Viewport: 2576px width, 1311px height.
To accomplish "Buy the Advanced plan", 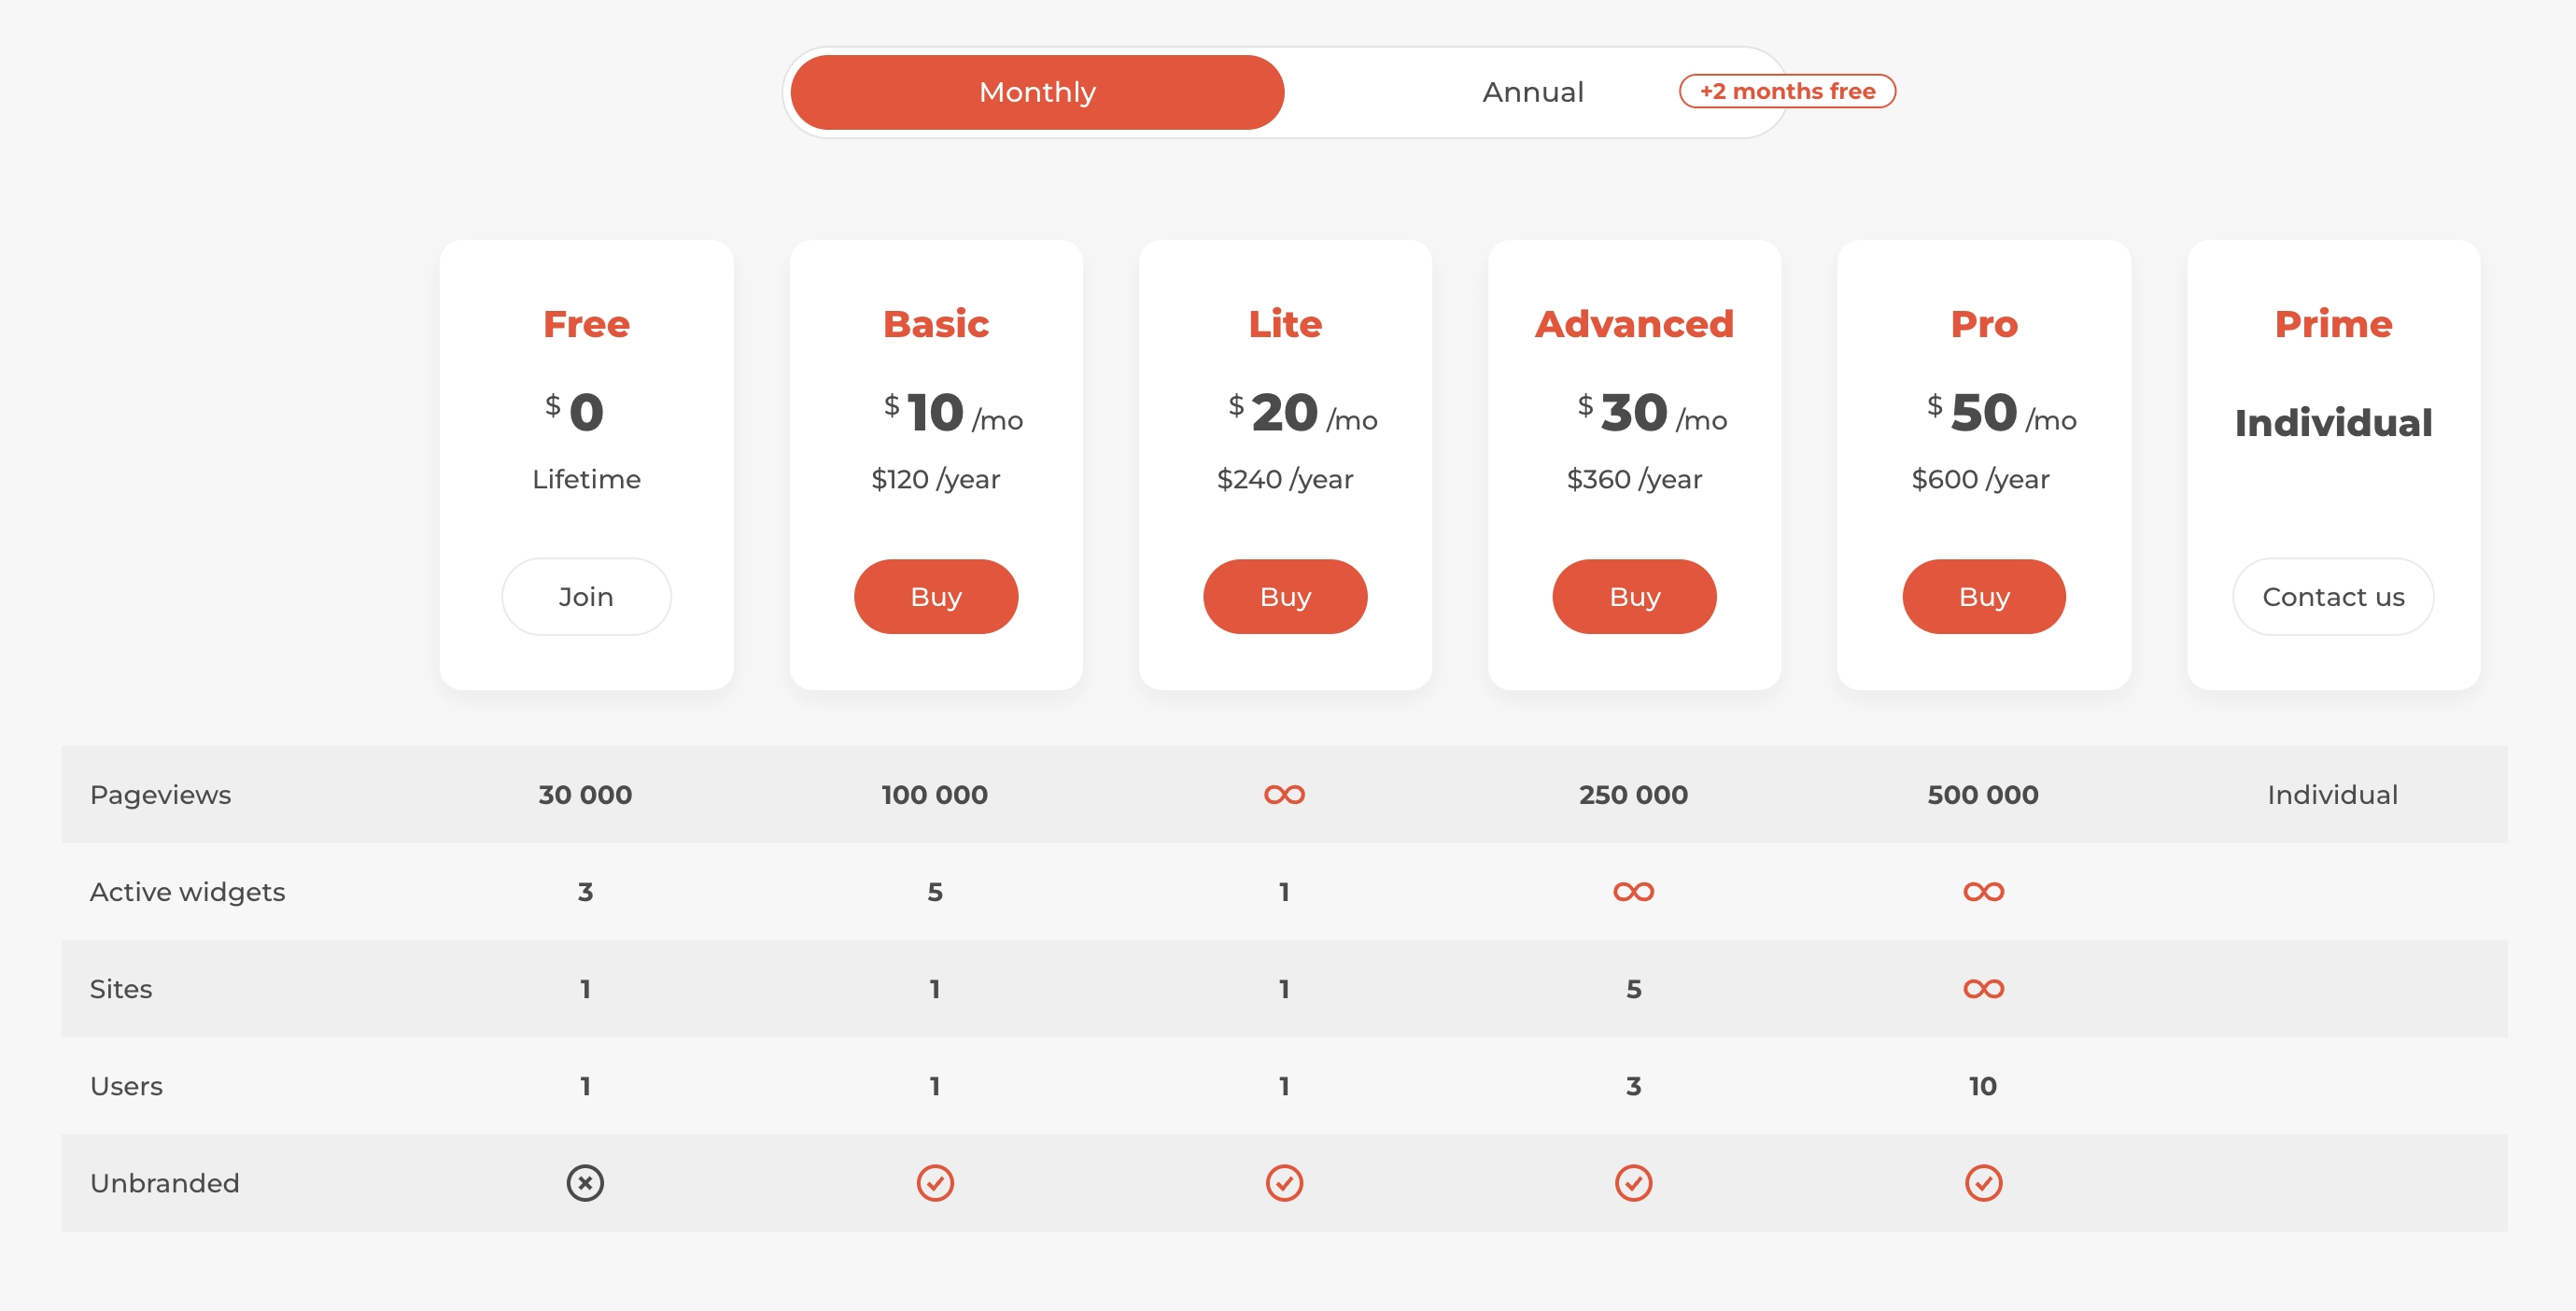I will pos(1634,597).
